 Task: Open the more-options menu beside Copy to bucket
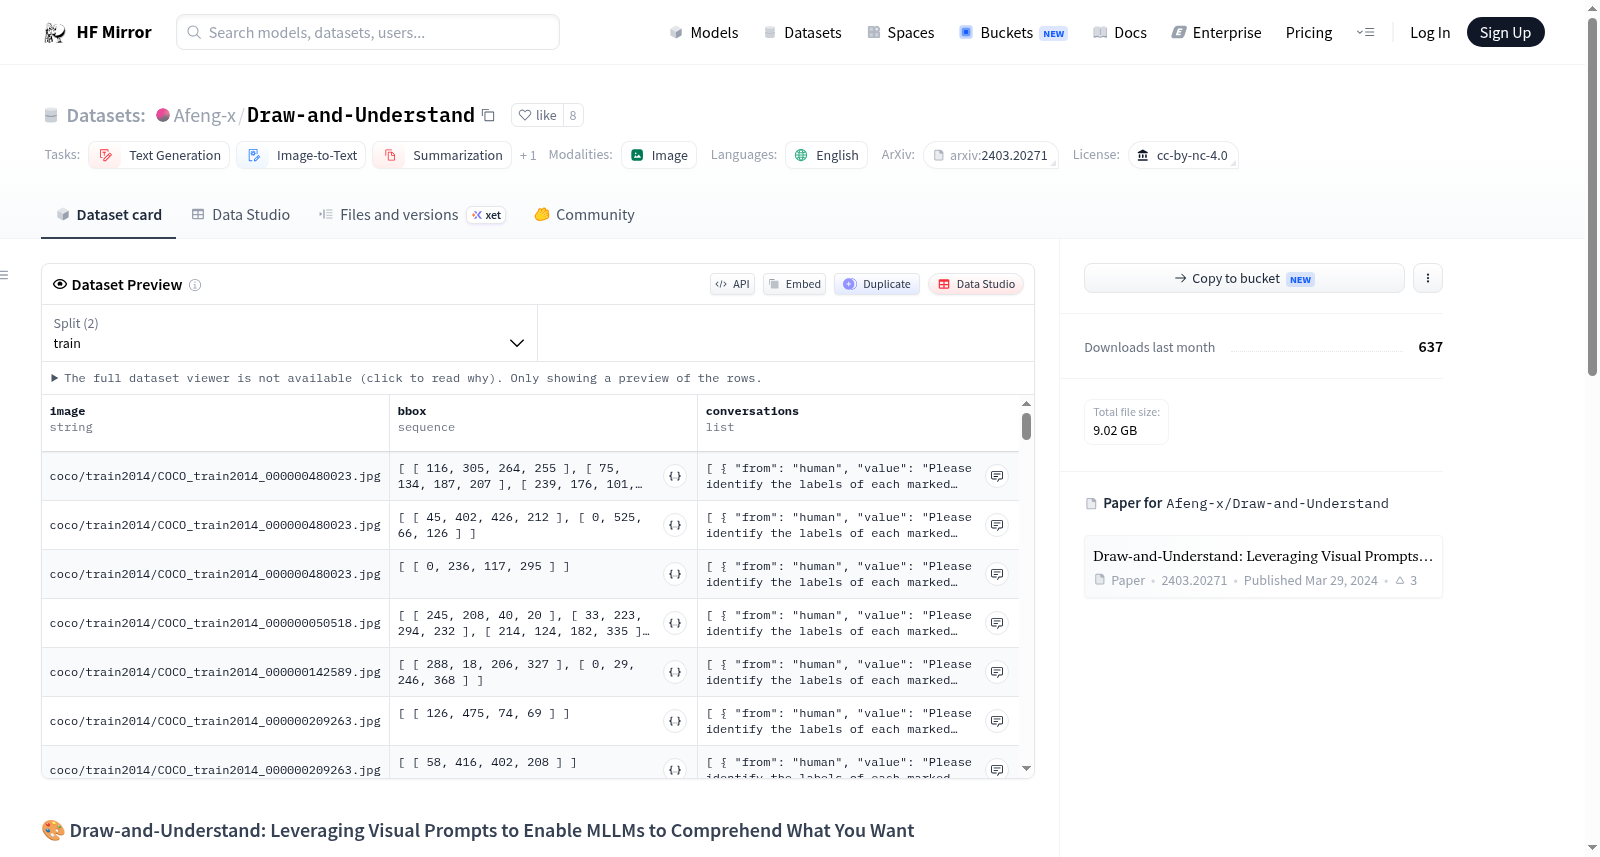click(1428, 278)
